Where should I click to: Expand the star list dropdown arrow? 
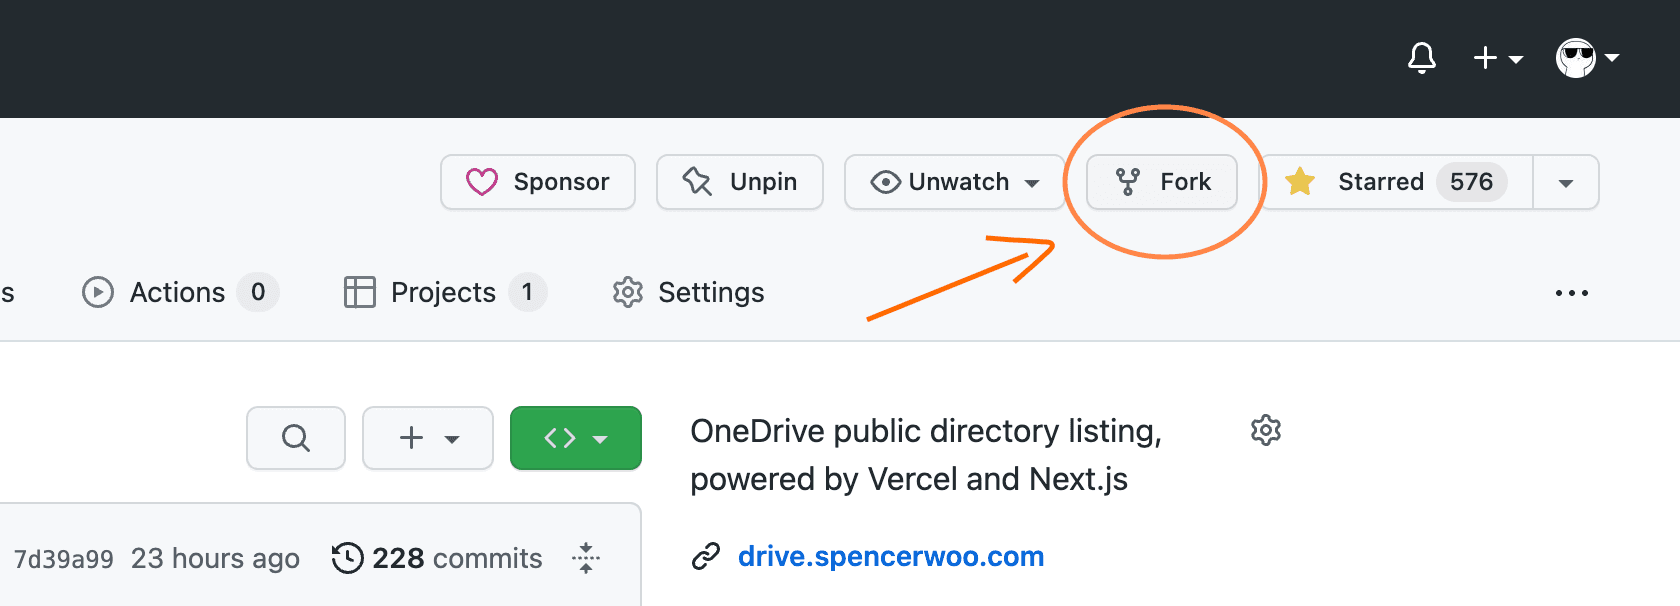tap(1565, 182)
